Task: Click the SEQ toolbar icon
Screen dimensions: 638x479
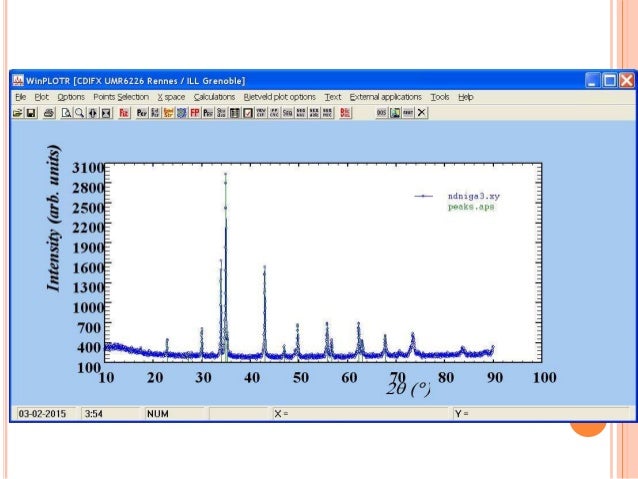Action: point(288,113)
